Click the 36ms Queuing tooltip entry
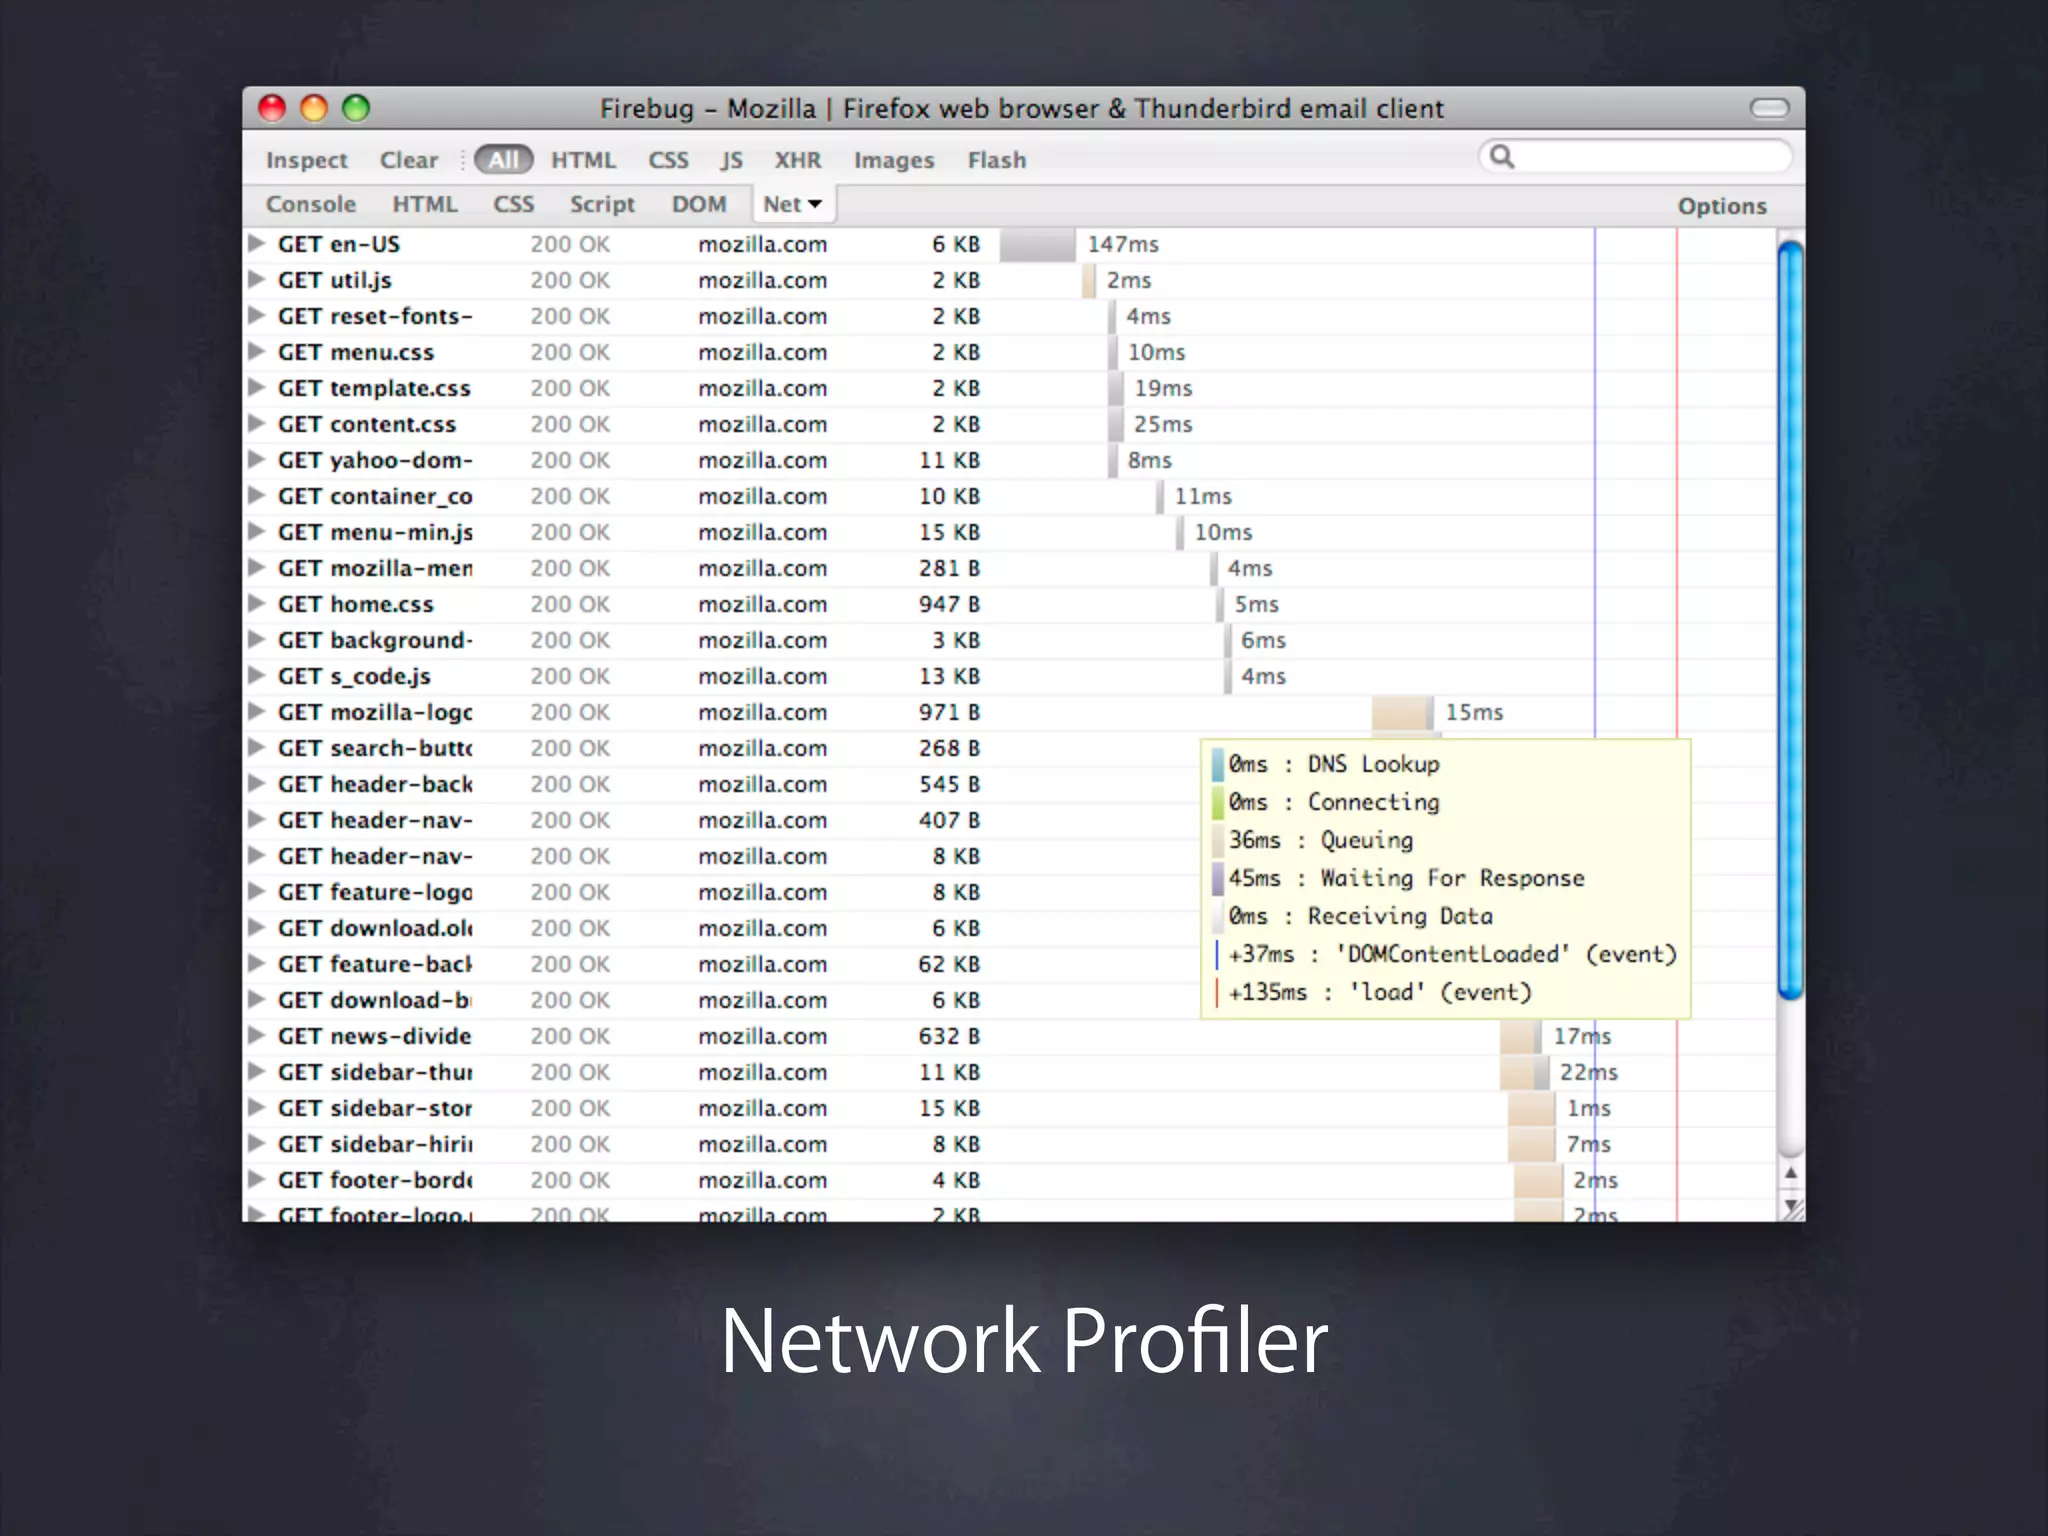Screen dimensions: 2048x1536 1313,840
